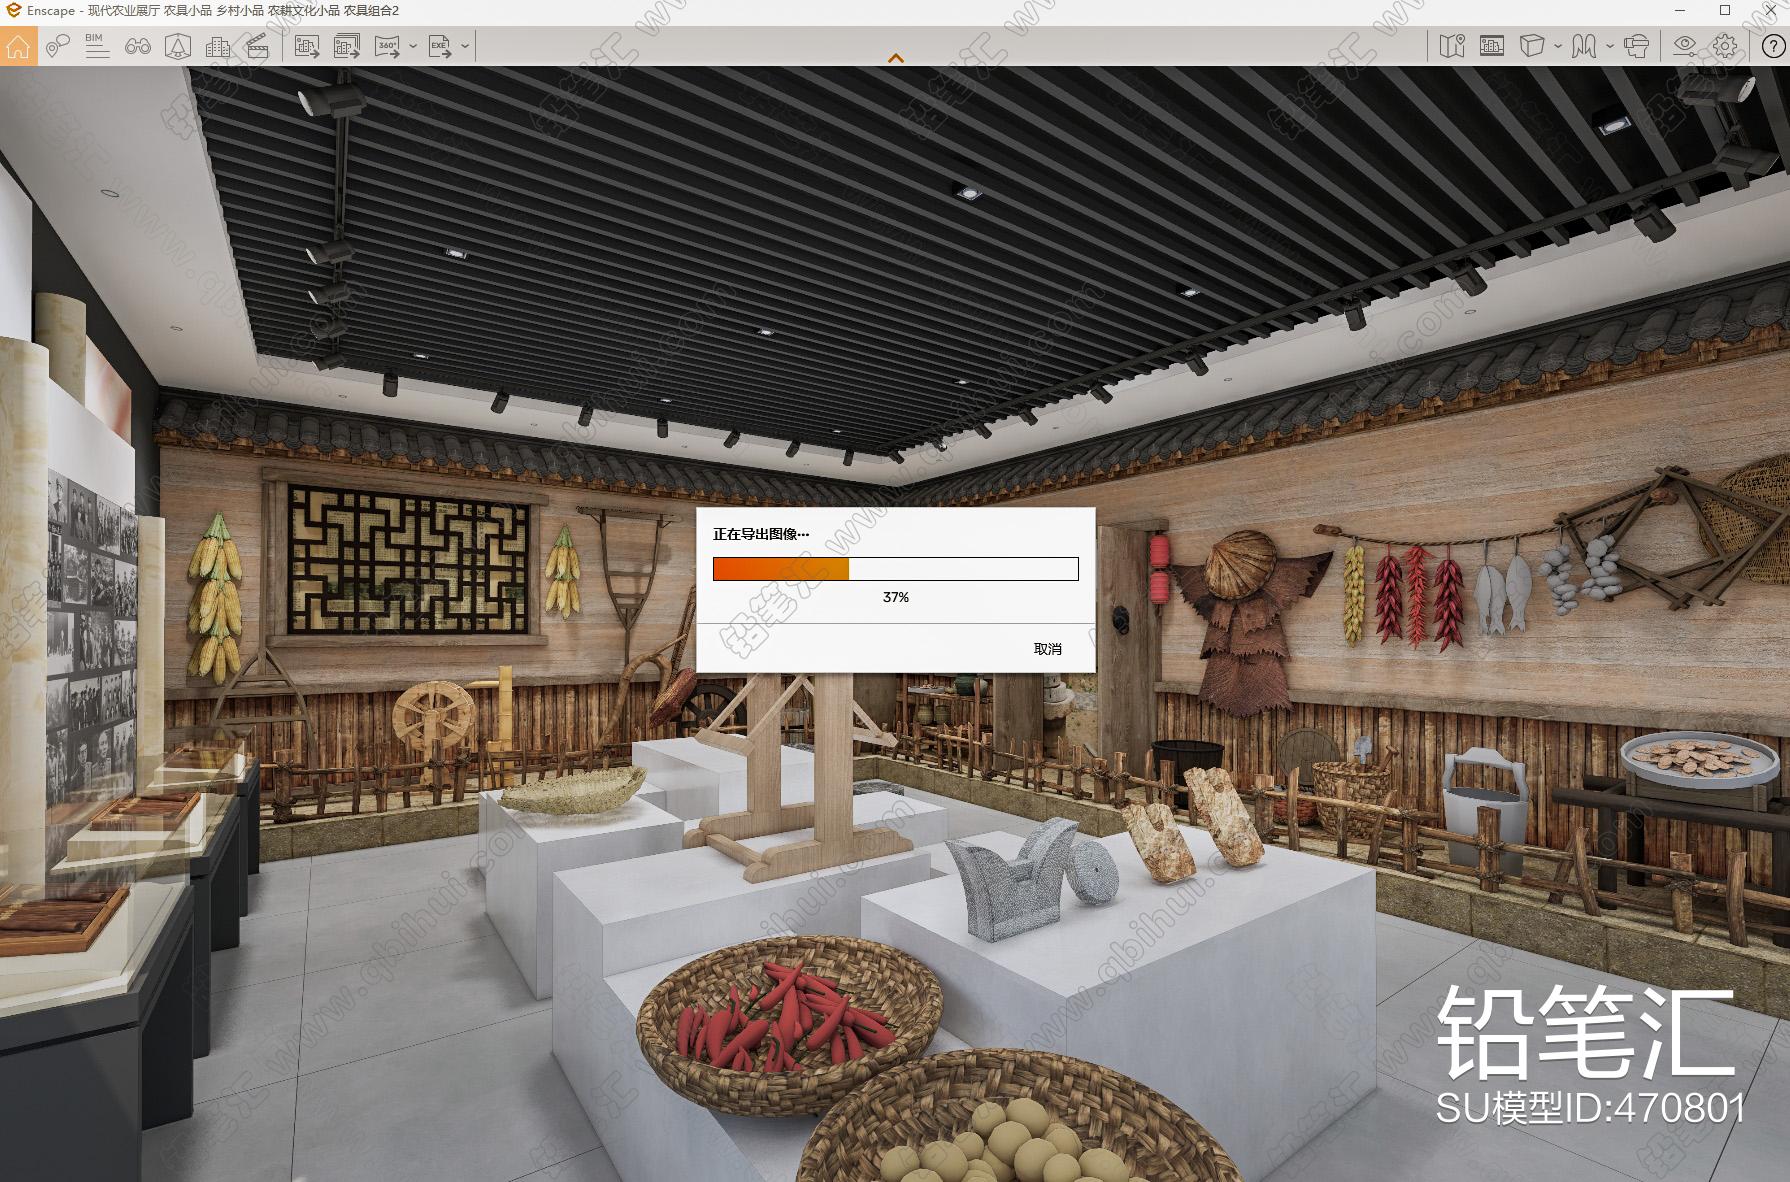Open the asset library (buildings icon)

[x=217, y=46]
